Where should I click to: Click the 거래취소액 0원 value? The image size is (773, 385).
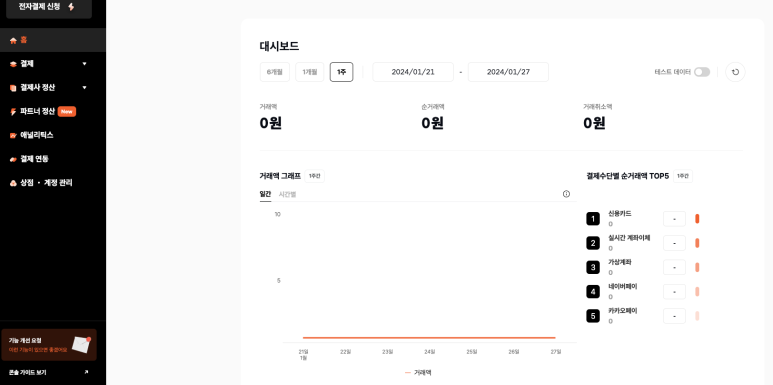click(x=594, y=123)
